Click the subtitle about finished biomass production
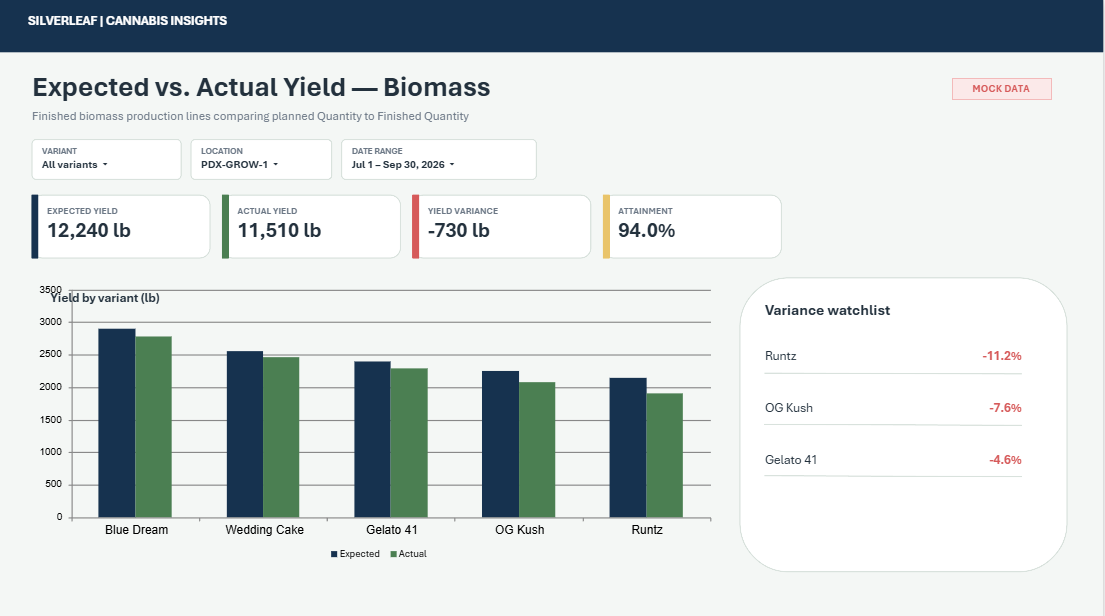Viewport: 1105px width, 616px height. (250, 116)
